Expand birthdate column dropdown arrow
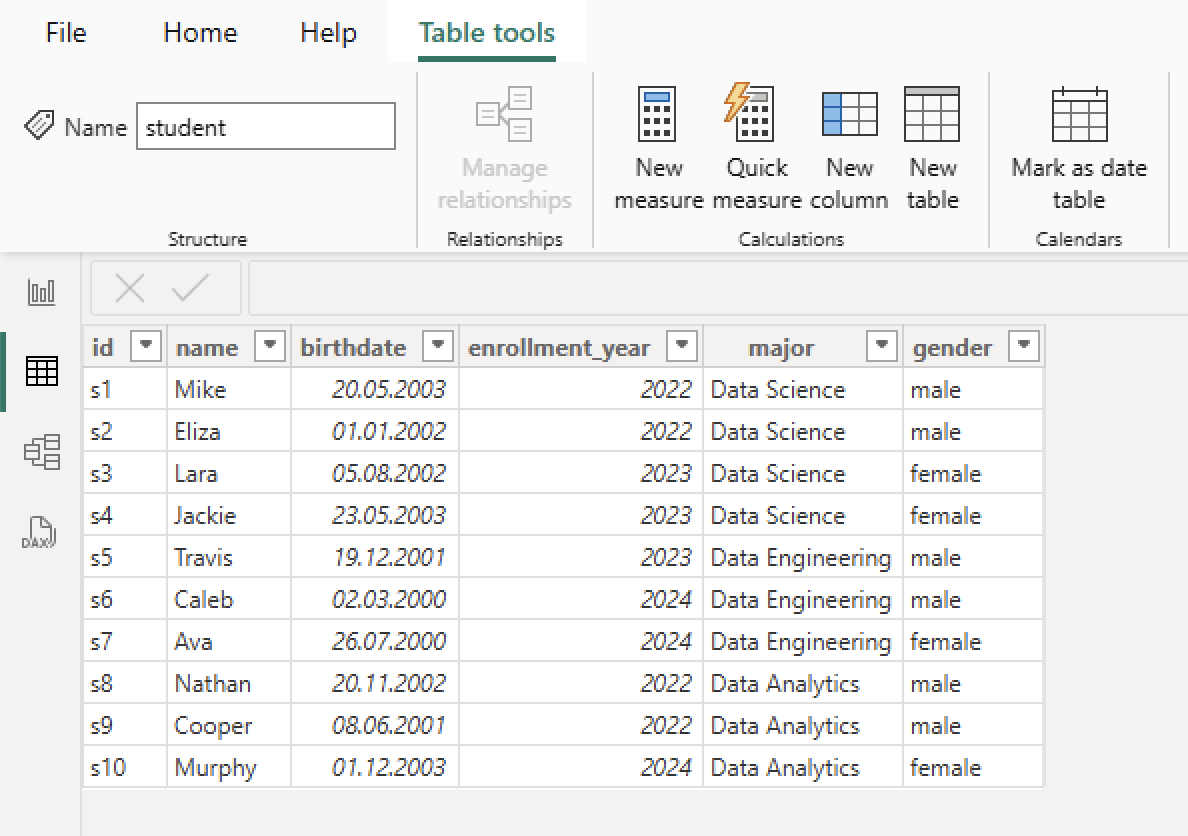Screen dimensions: 1188x836 [438, 347]
